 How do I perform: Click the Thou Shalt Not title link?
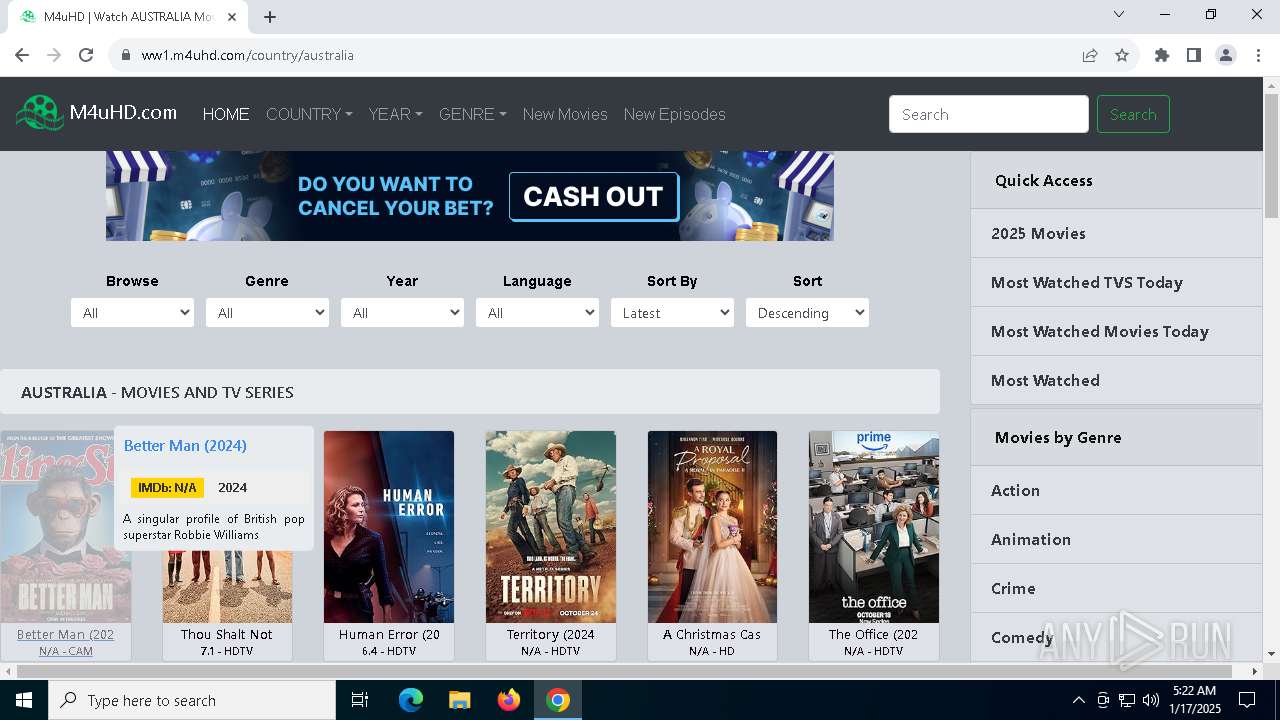[x=227, y=634]
